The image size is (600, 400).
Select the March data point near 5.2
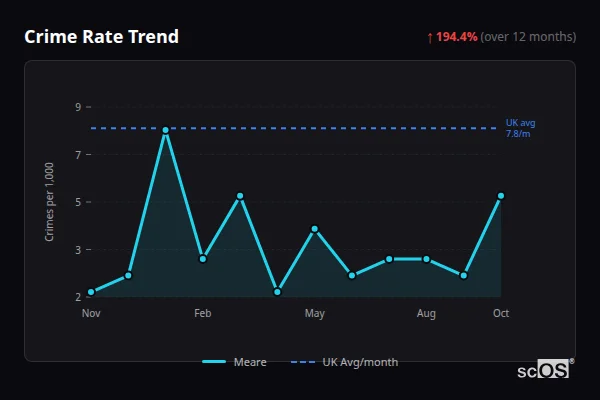coord(240,196)
